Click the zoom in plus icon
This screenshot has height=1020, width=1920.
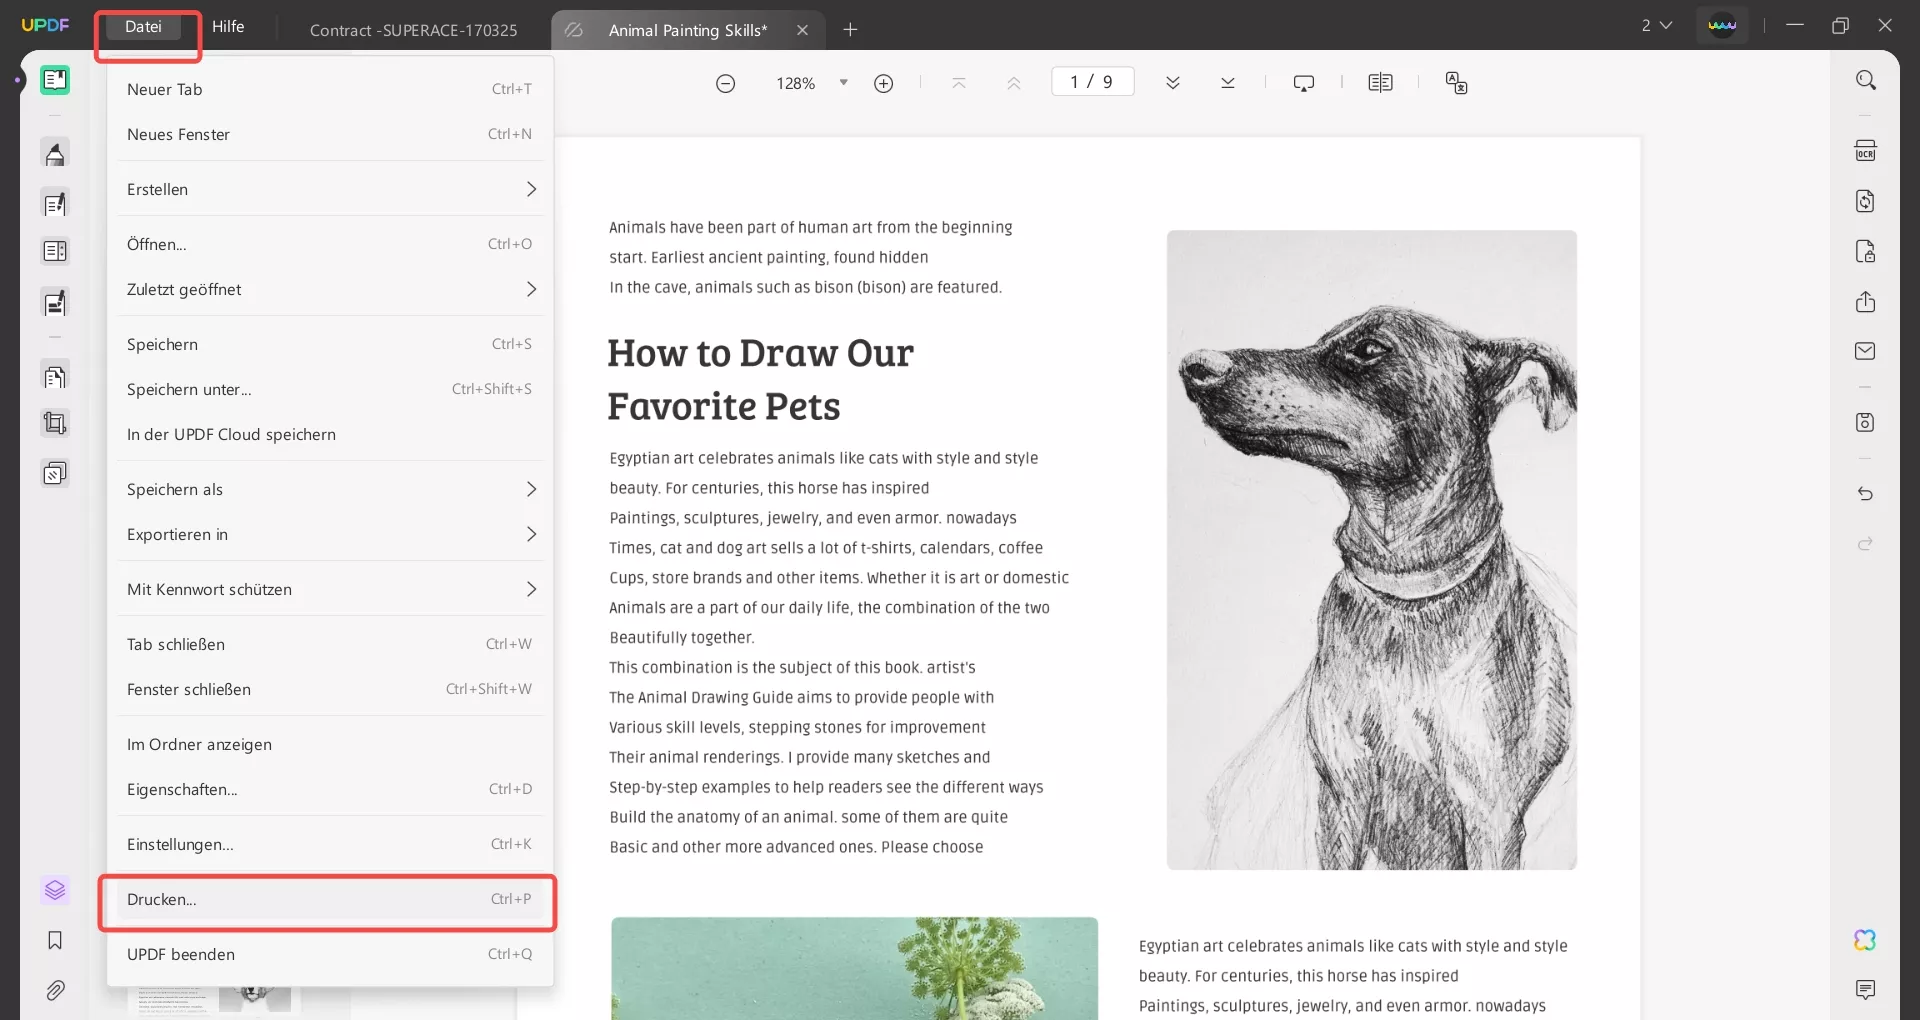coord(883,83)
